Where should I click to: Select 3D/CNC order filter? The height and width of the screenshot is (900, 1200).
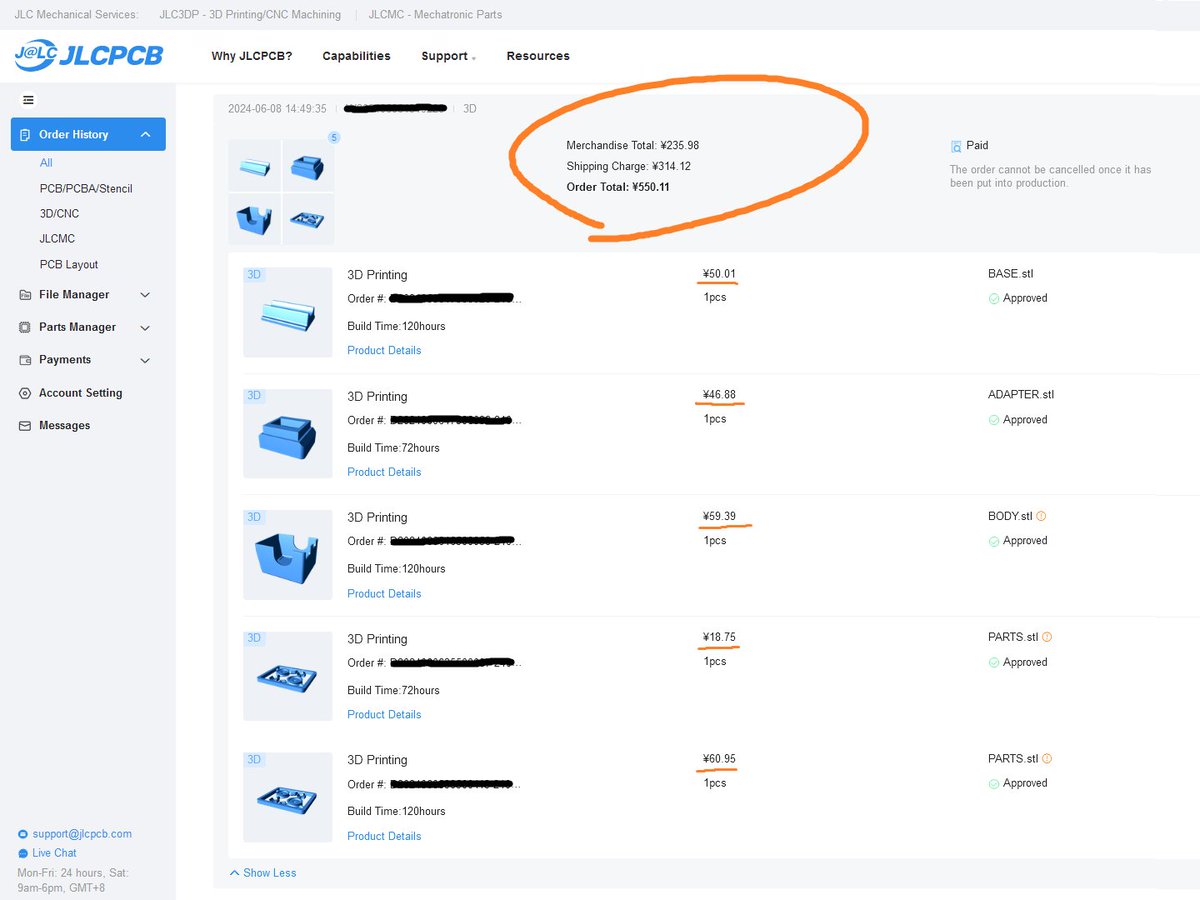click(59, 213)
